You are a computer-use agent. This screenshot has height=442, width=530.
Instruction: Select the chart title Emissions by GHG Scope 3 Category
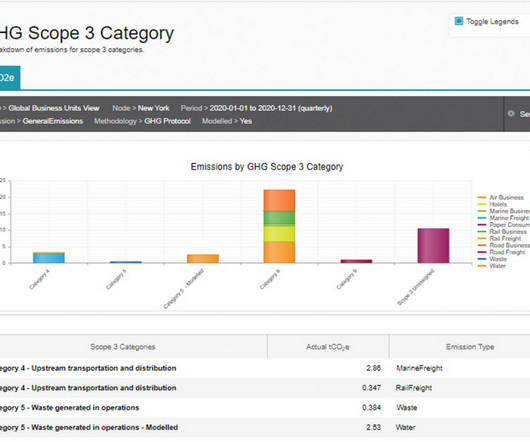coord(267,167)
